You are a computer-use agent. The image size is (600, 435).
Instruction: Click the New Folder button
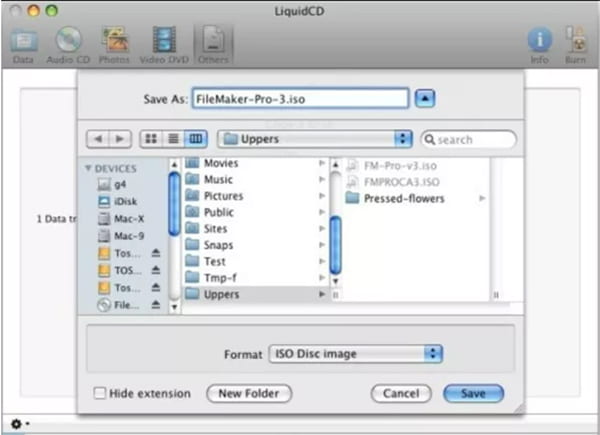pos(249,393)
